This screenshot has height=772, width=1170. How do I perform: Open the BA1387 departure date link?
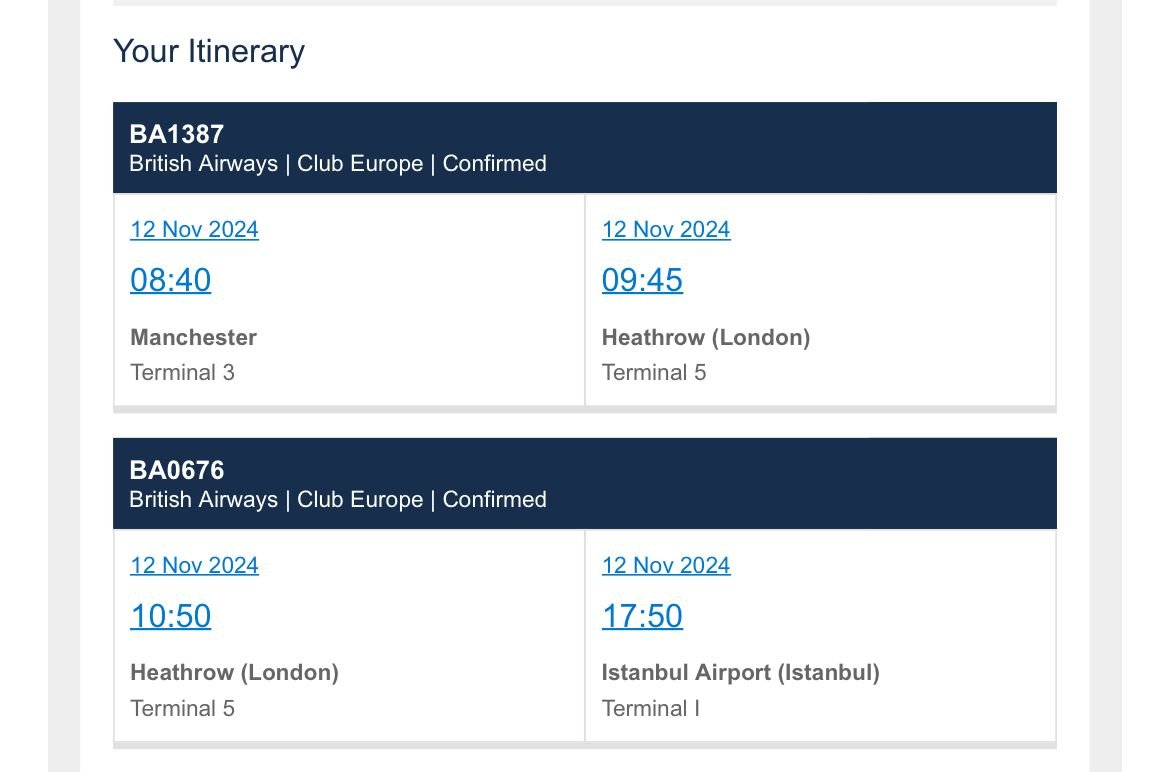[194, 230]
